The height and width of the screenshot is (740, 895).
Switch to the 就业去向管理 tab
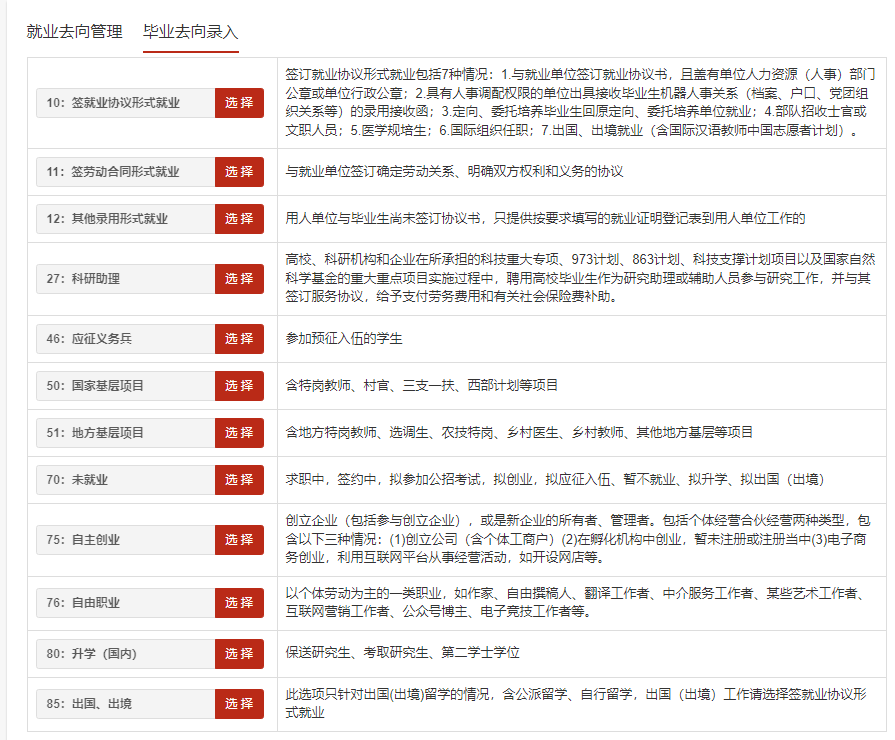tap(74, 31)
